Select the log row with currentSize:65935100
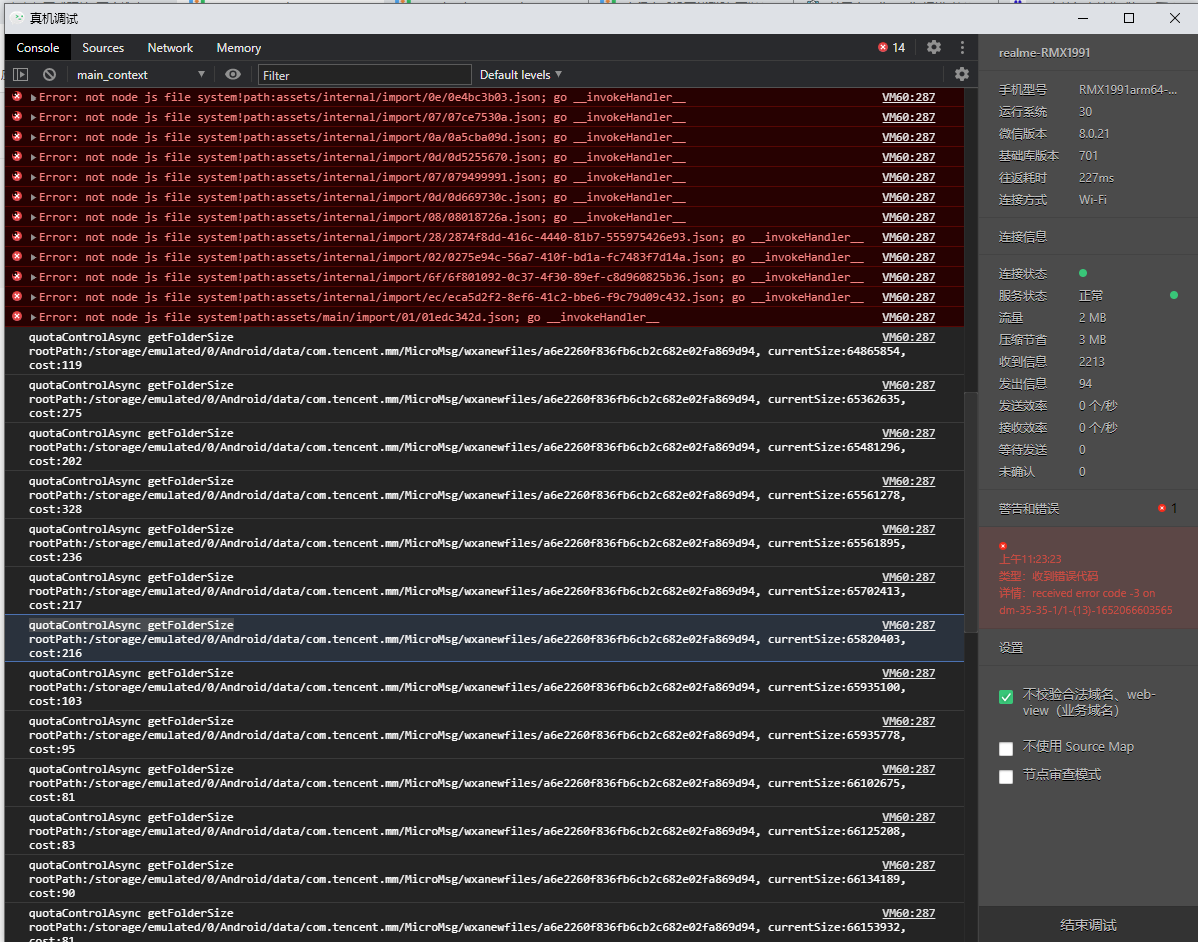The image size is (1198, 942). pos(484,687)
